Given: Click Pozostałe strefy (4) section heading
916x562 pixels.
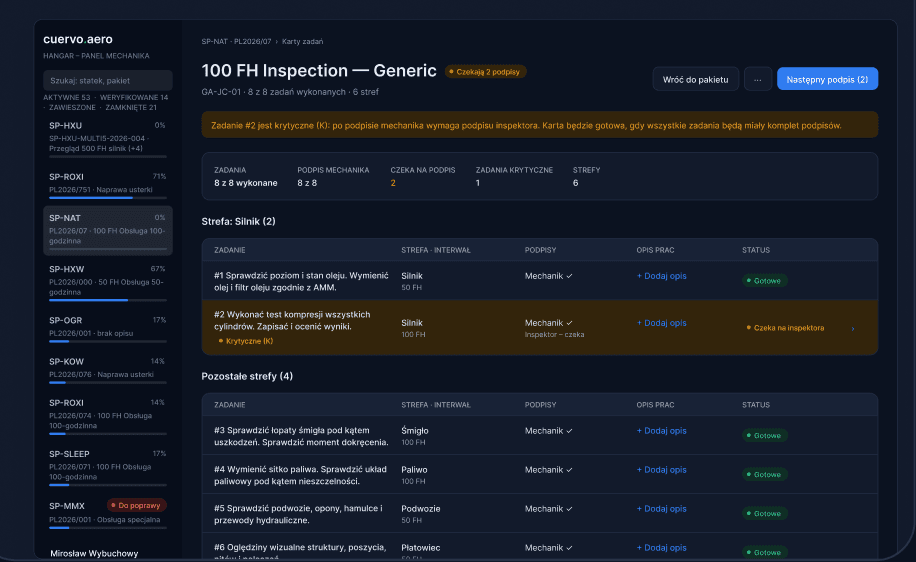Looking at the screenshot, I should click(247, 376).
